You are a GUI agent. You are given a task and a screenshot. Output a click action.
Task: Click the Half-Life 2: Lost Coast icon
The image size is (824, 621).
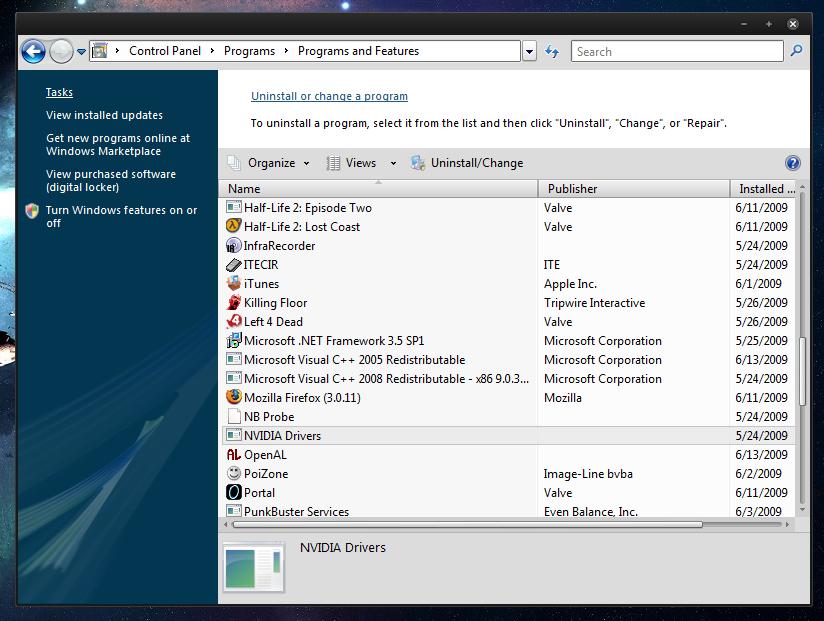[234, 226]
